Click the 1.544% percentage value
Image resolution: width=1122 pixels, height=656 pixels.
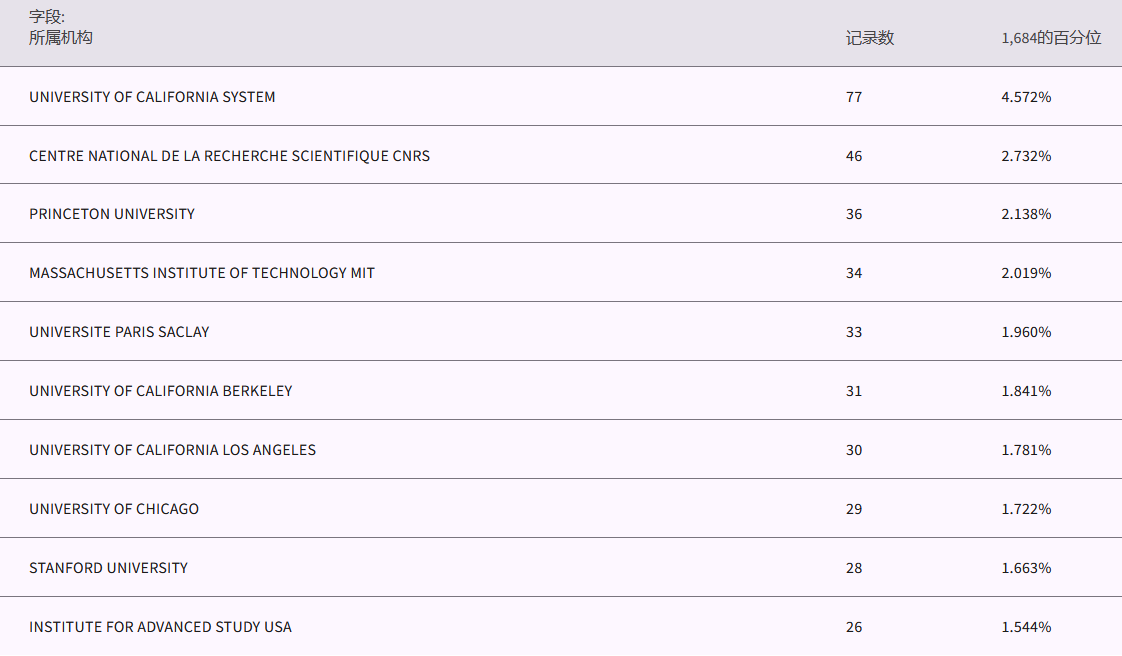1026,627
